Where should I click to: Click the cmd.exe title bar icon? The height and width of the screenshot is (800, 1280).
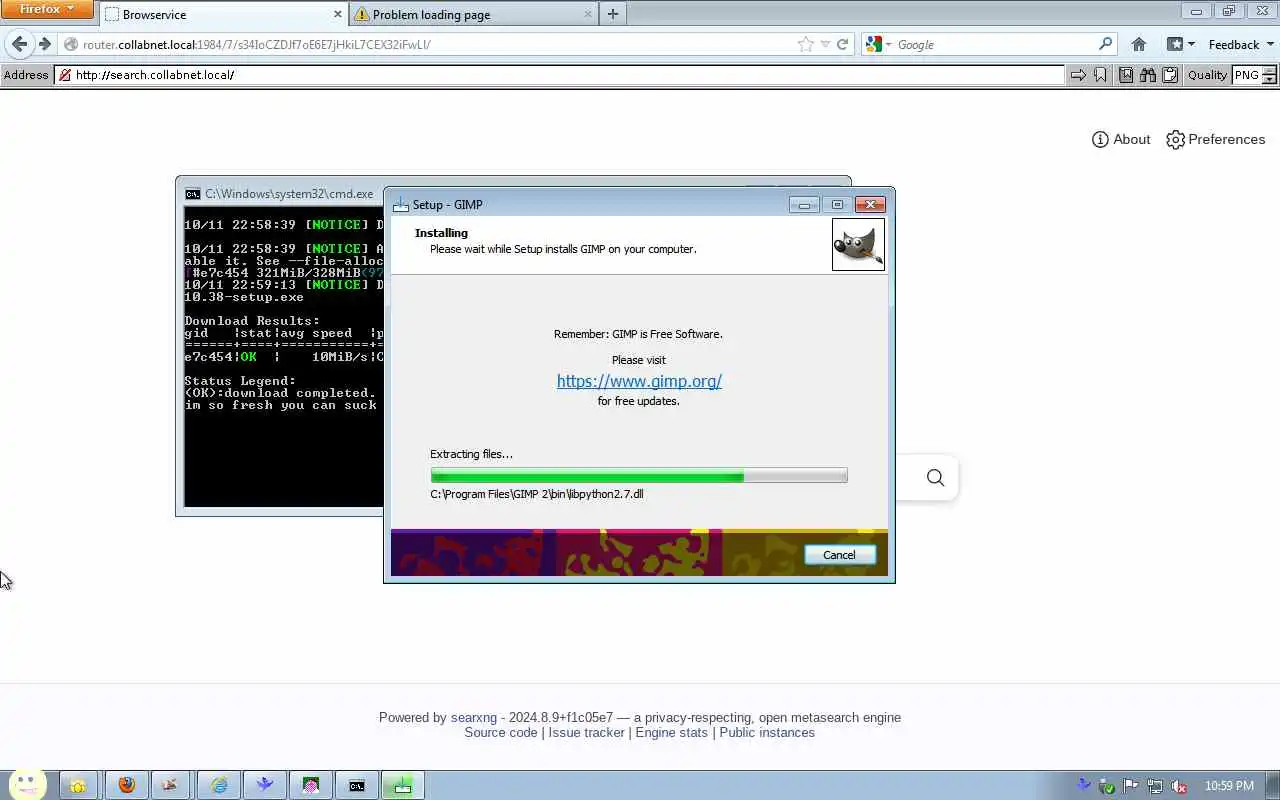(193, 194)
